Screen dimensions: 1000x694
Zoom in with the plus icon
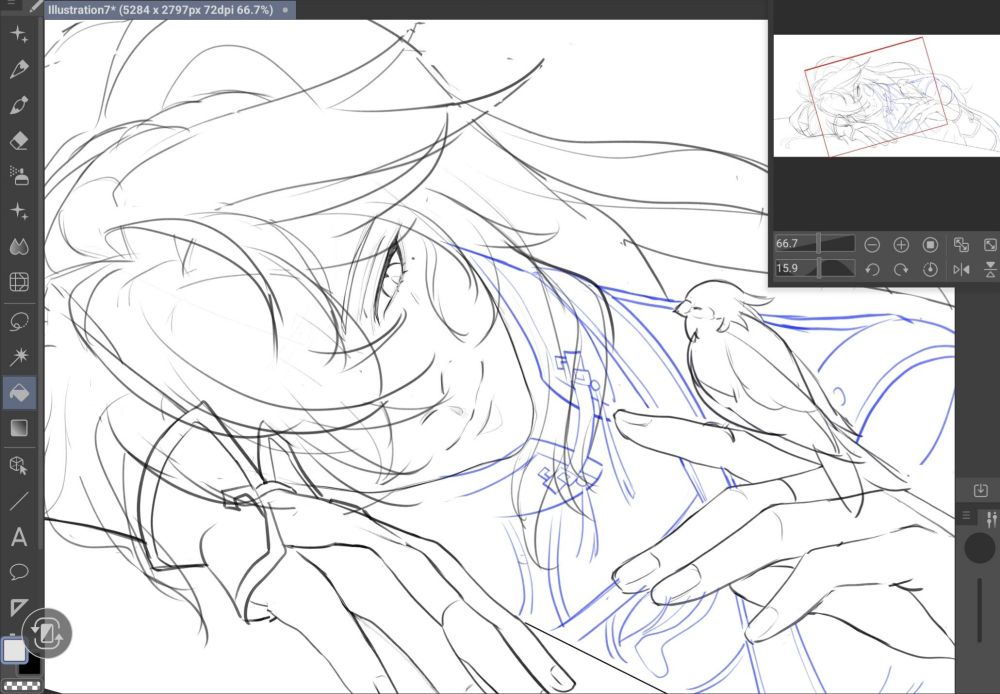point(901,244)
